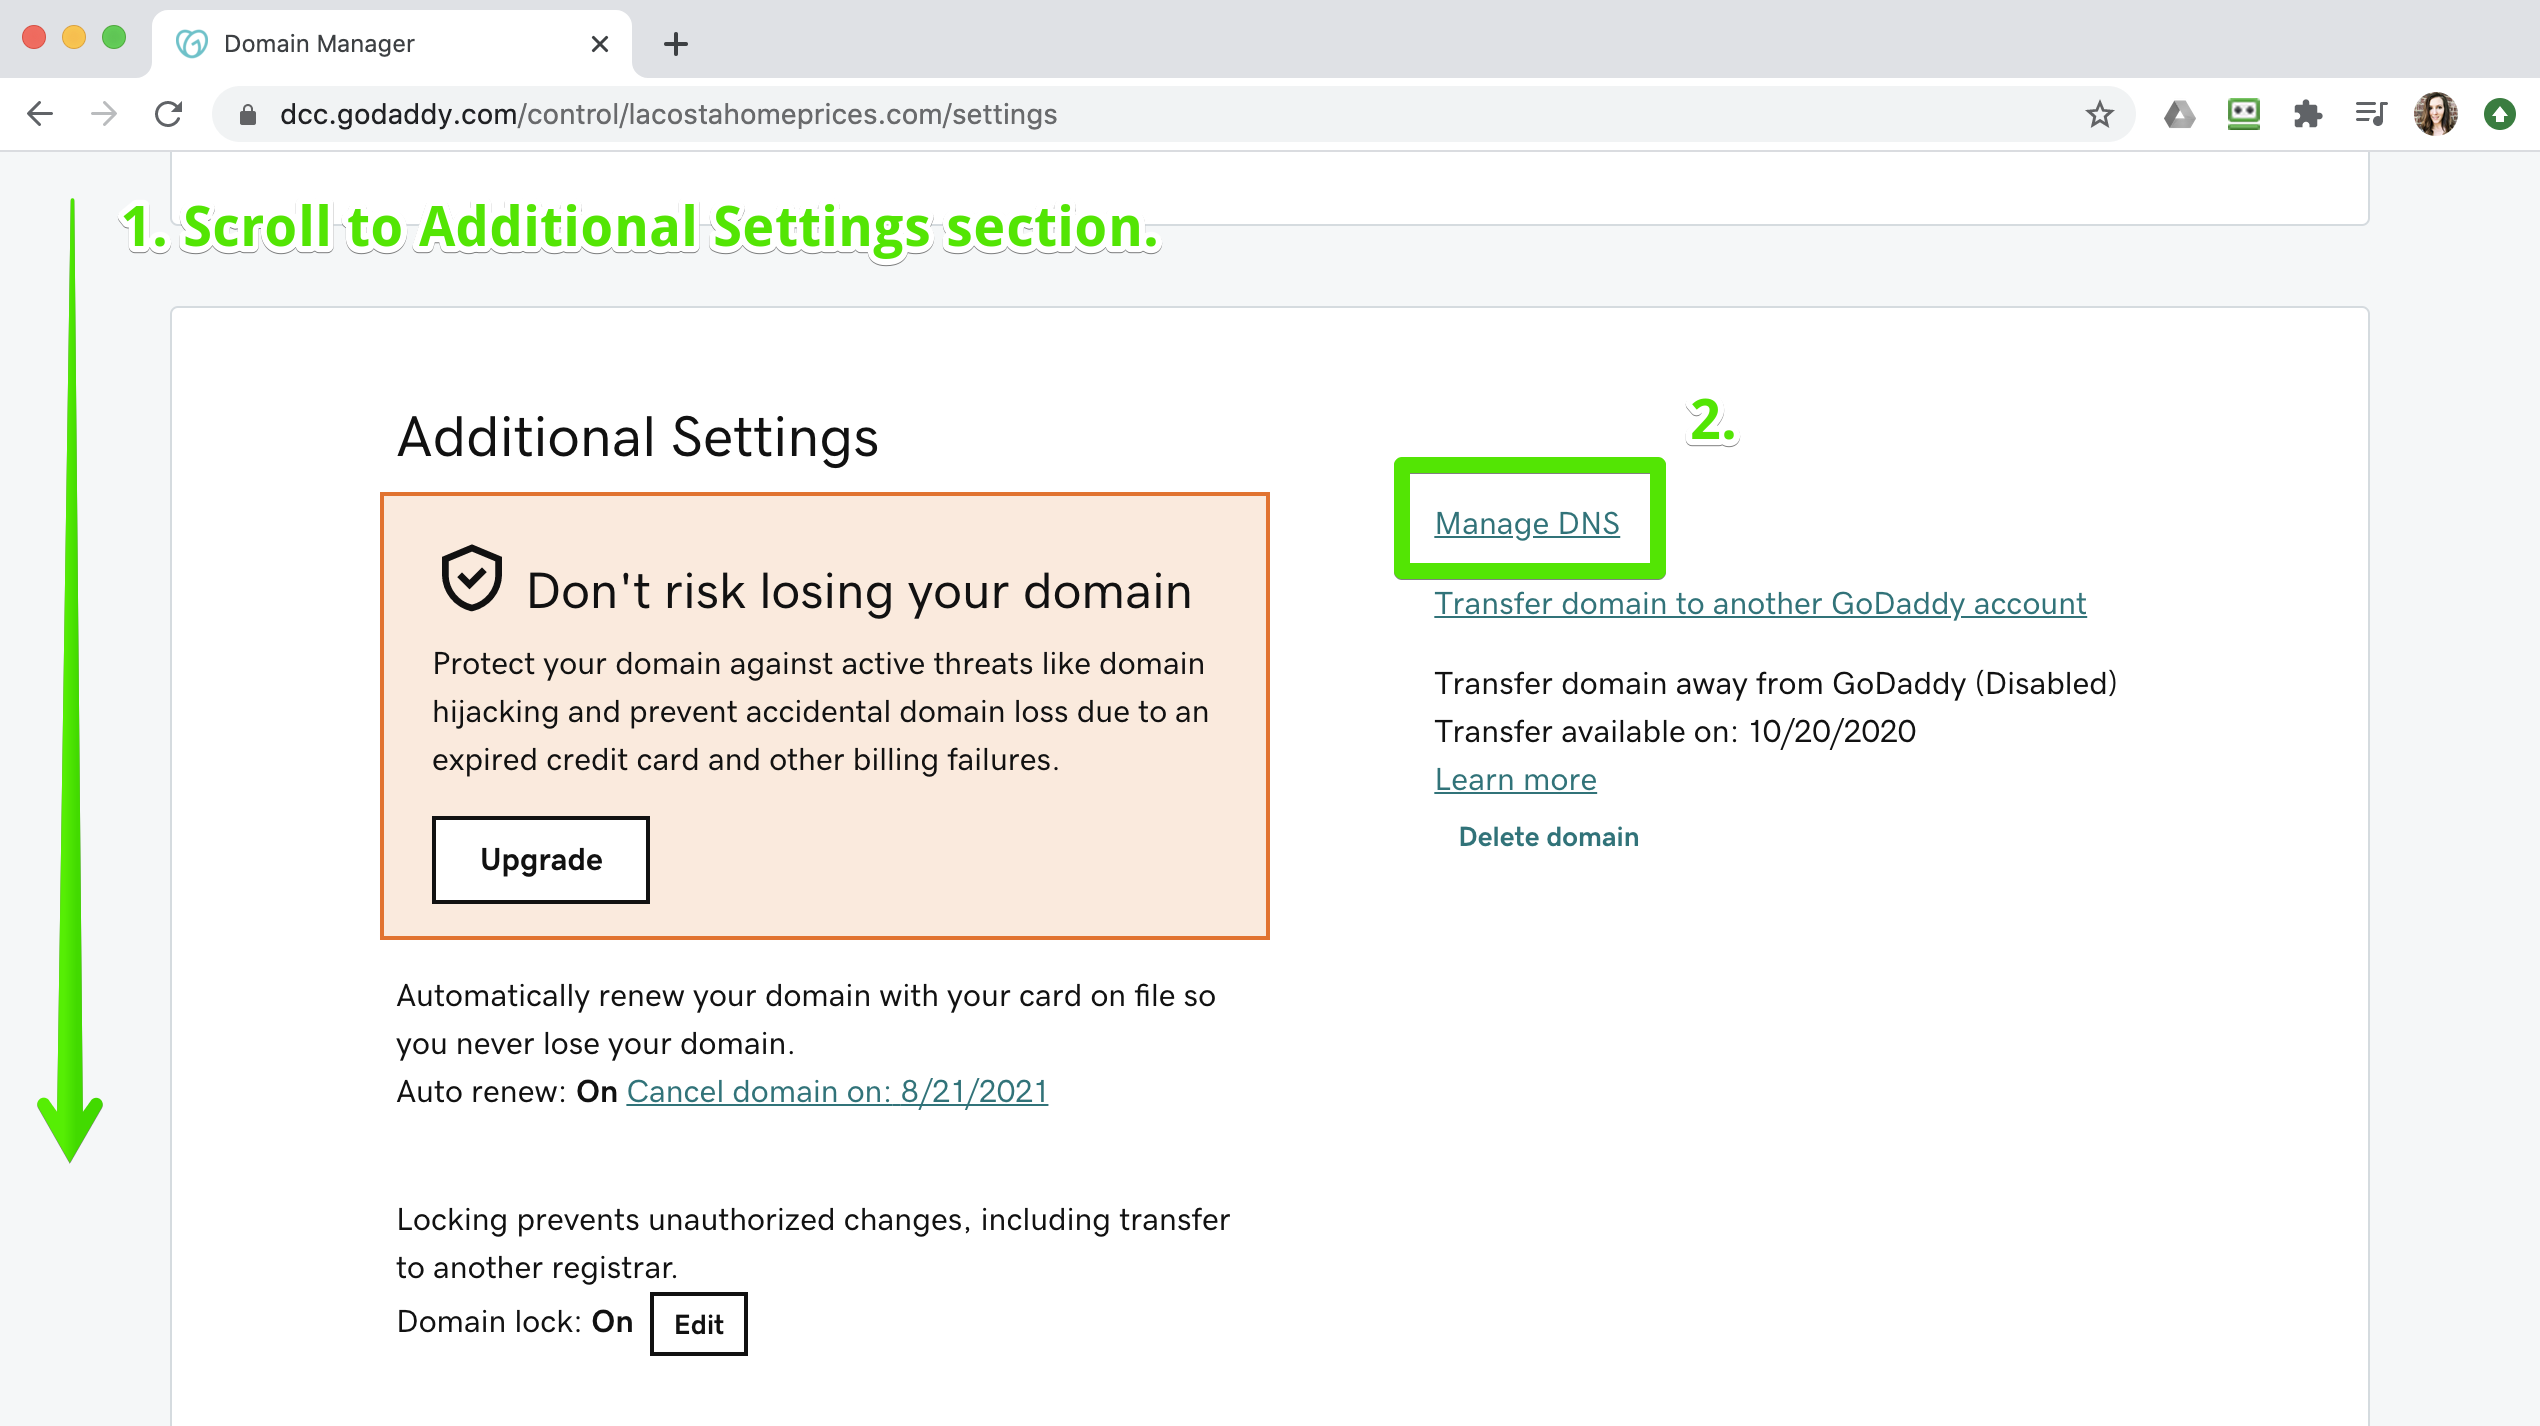
Task: Click the Manage DNS link
Action: 1527,523
